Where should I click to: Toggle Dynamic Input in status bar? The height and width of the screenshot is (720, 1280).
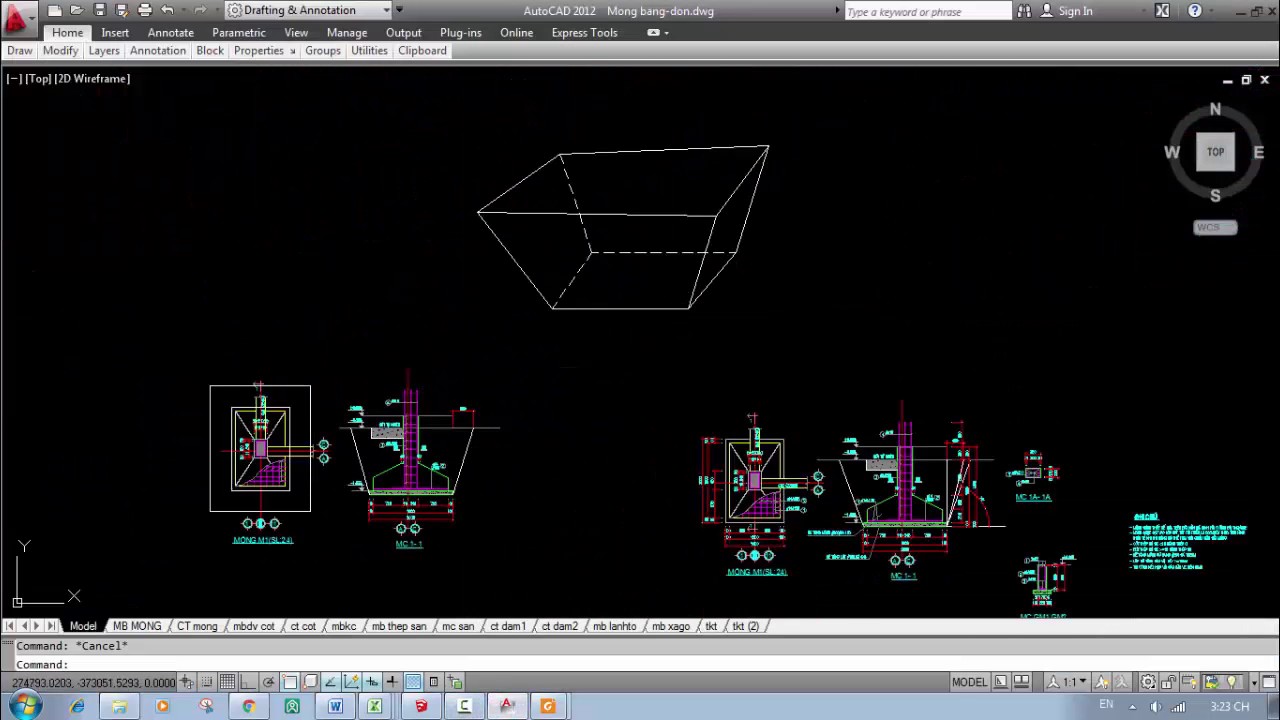tap(371, 682)
